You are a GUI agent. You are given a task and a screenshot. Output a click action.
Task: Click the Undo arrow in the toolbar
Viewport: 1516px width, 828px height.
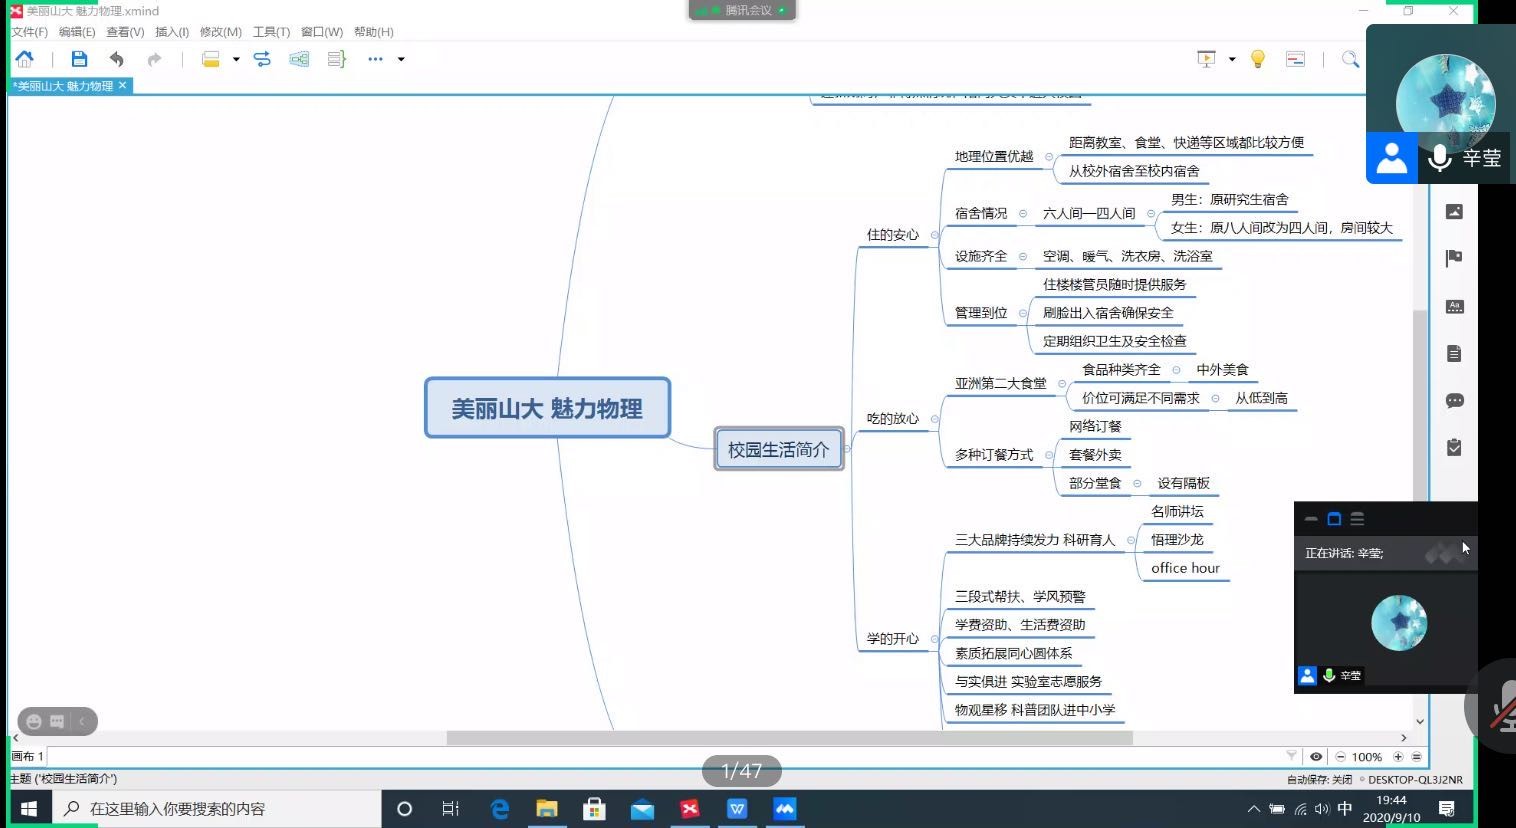(x=117, y=59)
